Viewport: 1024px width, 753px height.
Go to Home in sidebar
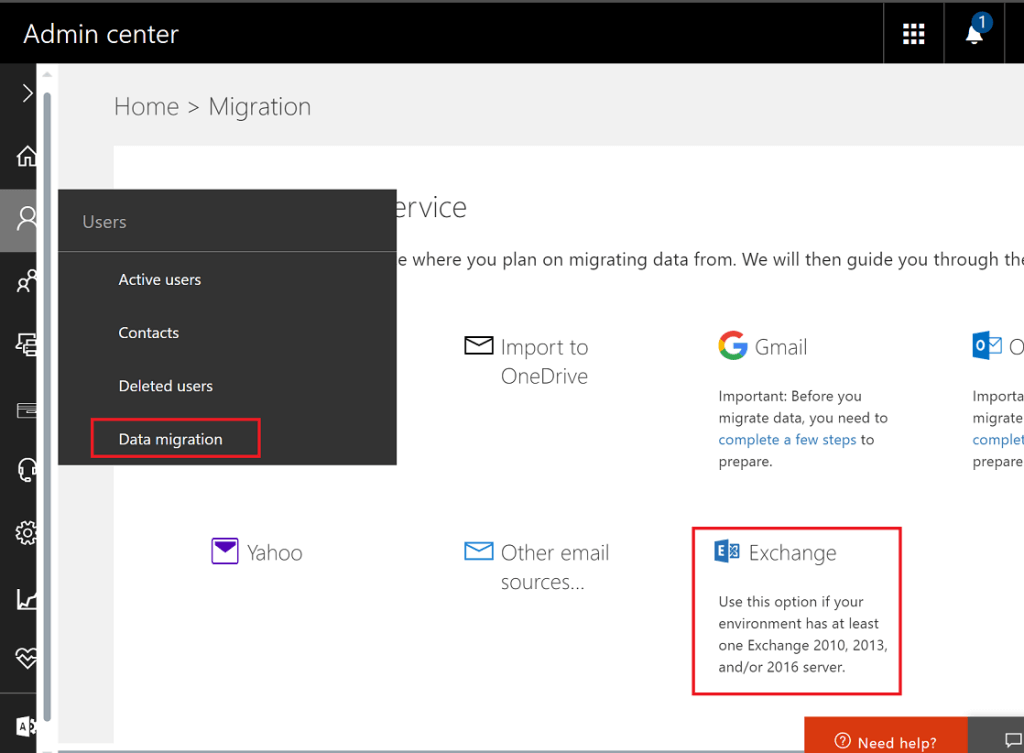point(26,156)
